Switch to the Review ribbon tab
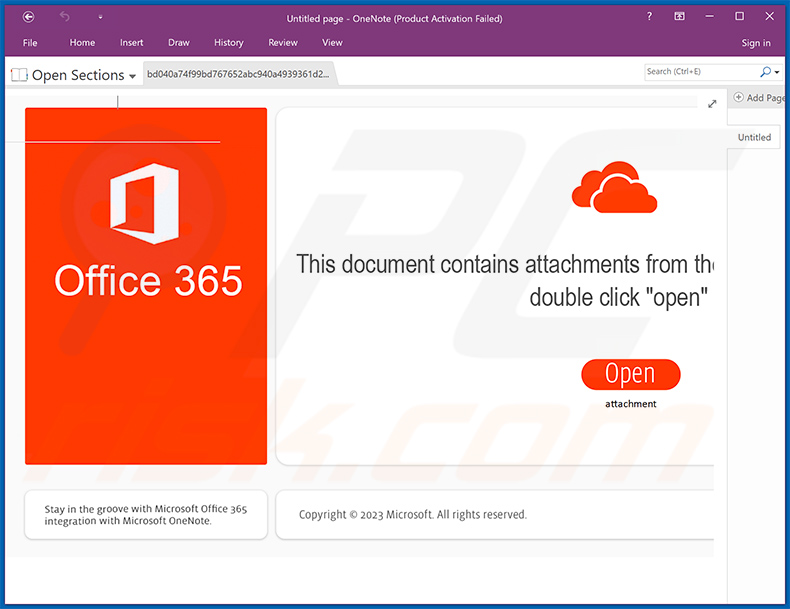The width and height of the screenshot is (790, 609). [x=283, y=43]
